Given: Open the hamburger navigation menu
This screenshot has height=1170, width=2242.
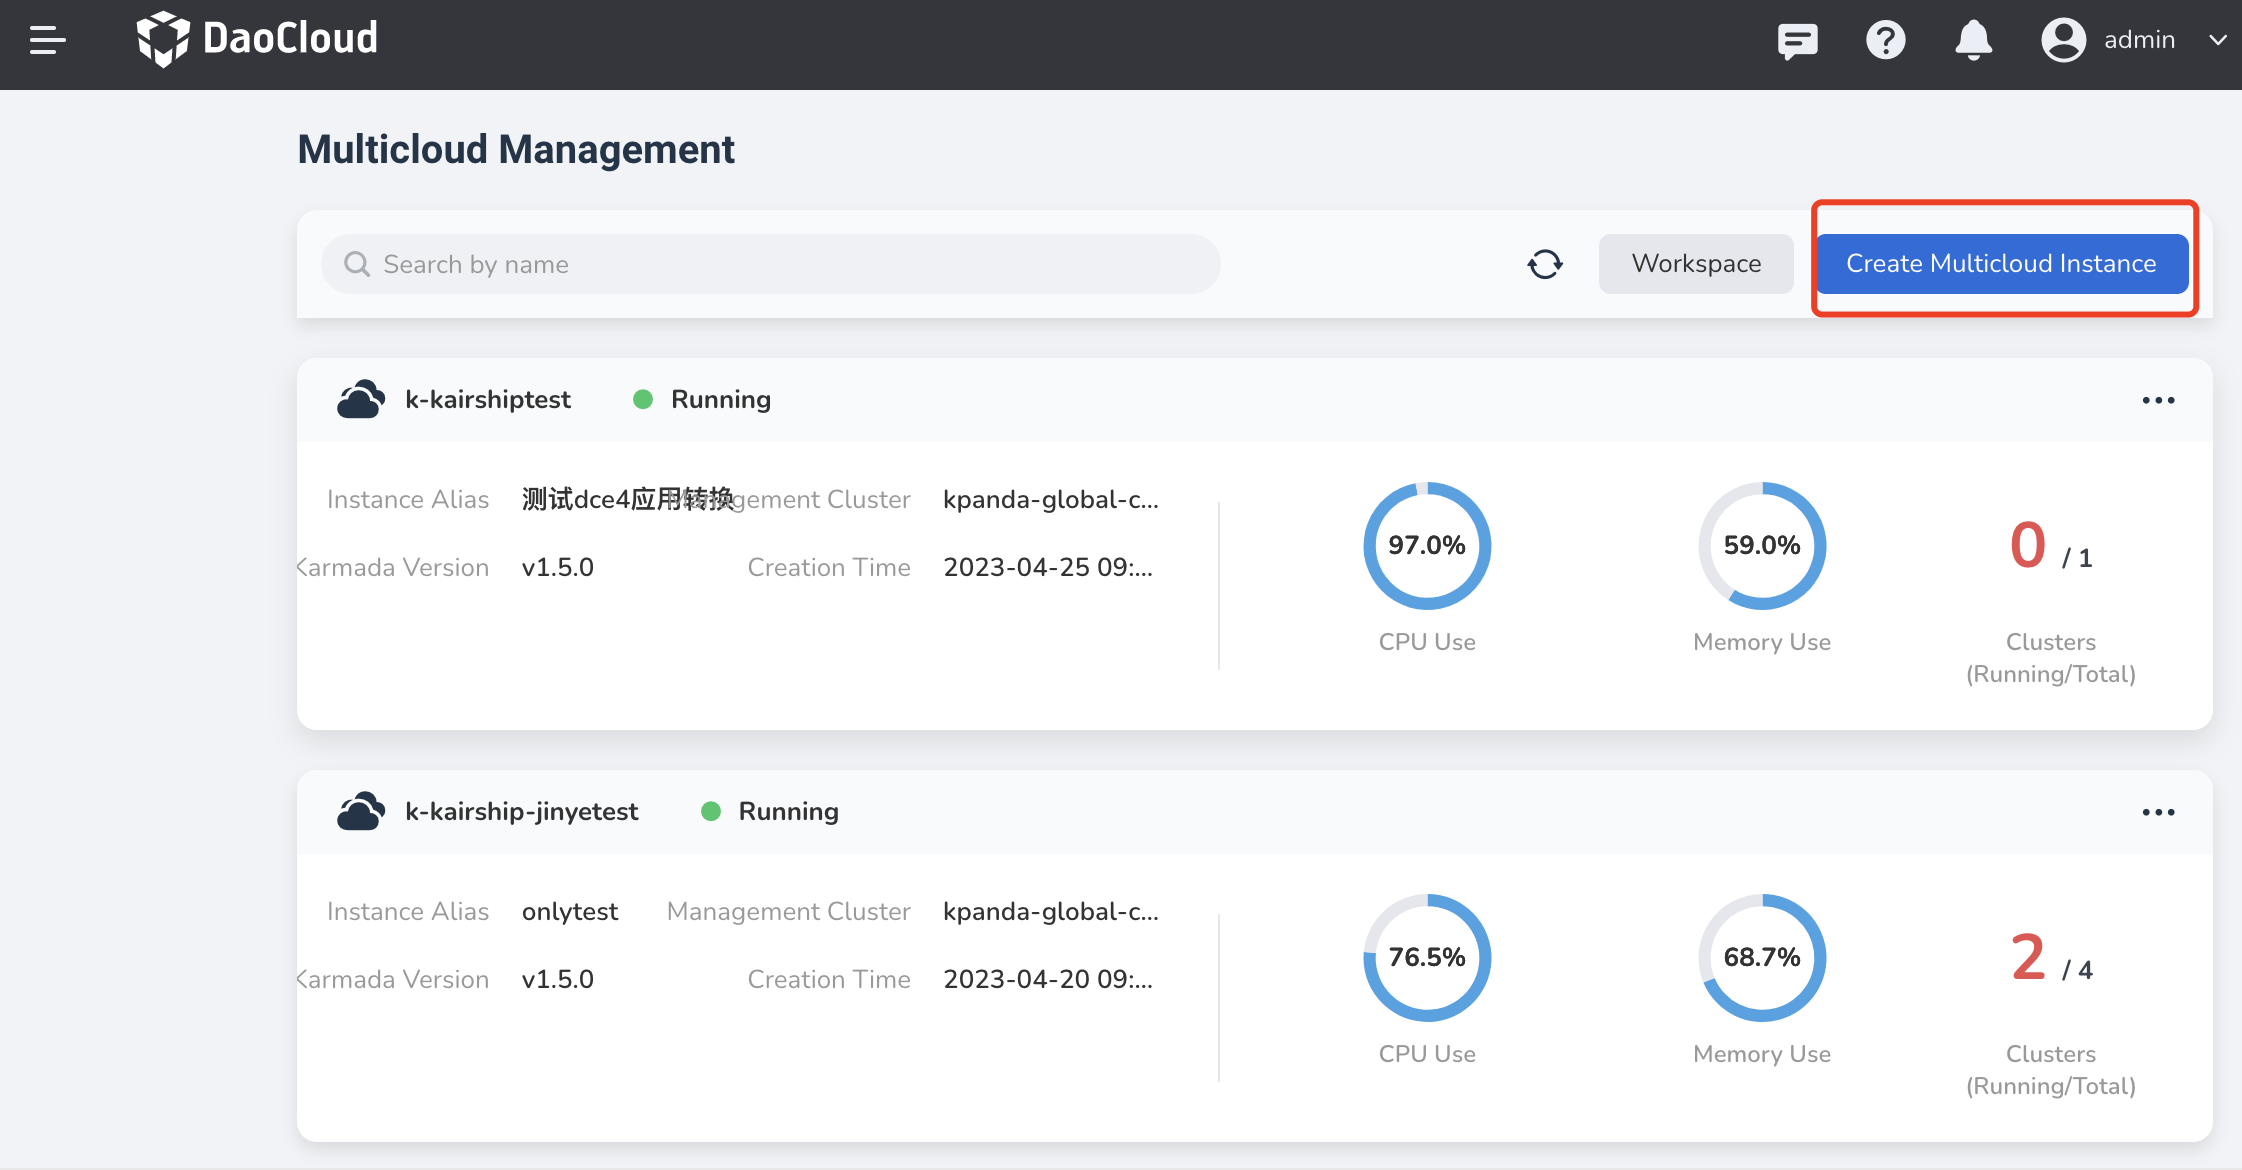Looking at the screenshot, I should point(47,40).
